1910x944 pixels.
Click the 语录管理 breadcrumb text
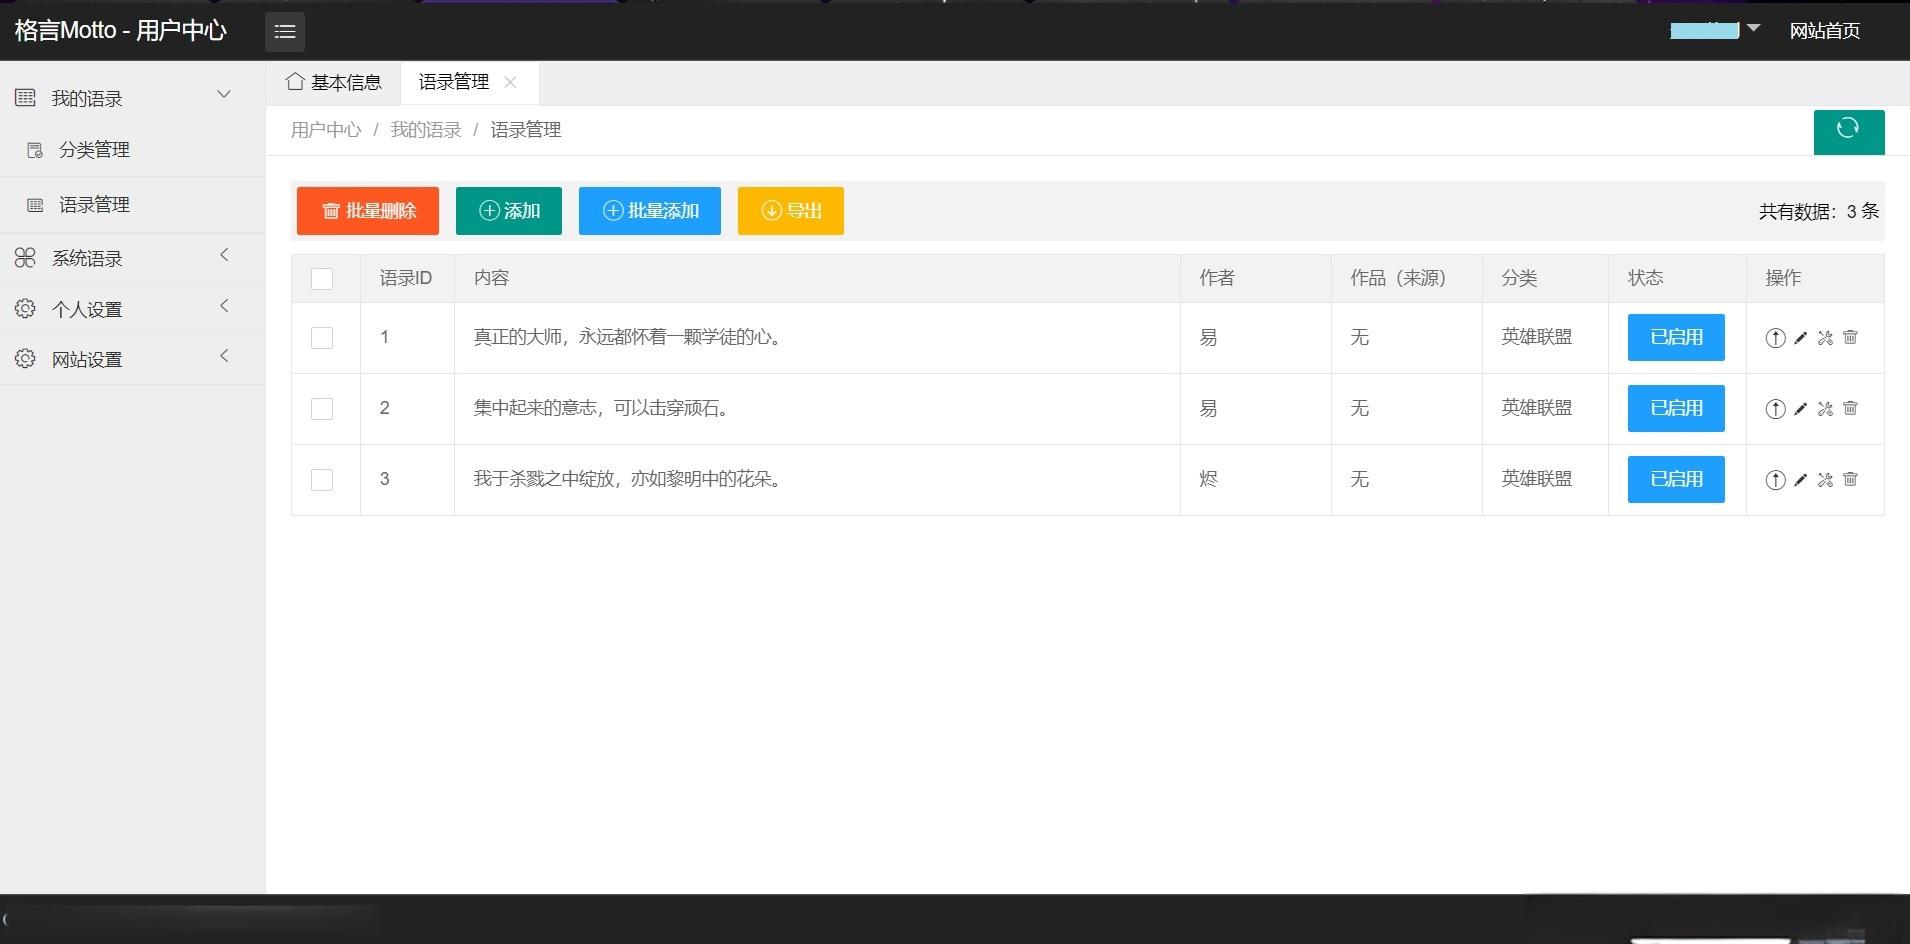526,131
